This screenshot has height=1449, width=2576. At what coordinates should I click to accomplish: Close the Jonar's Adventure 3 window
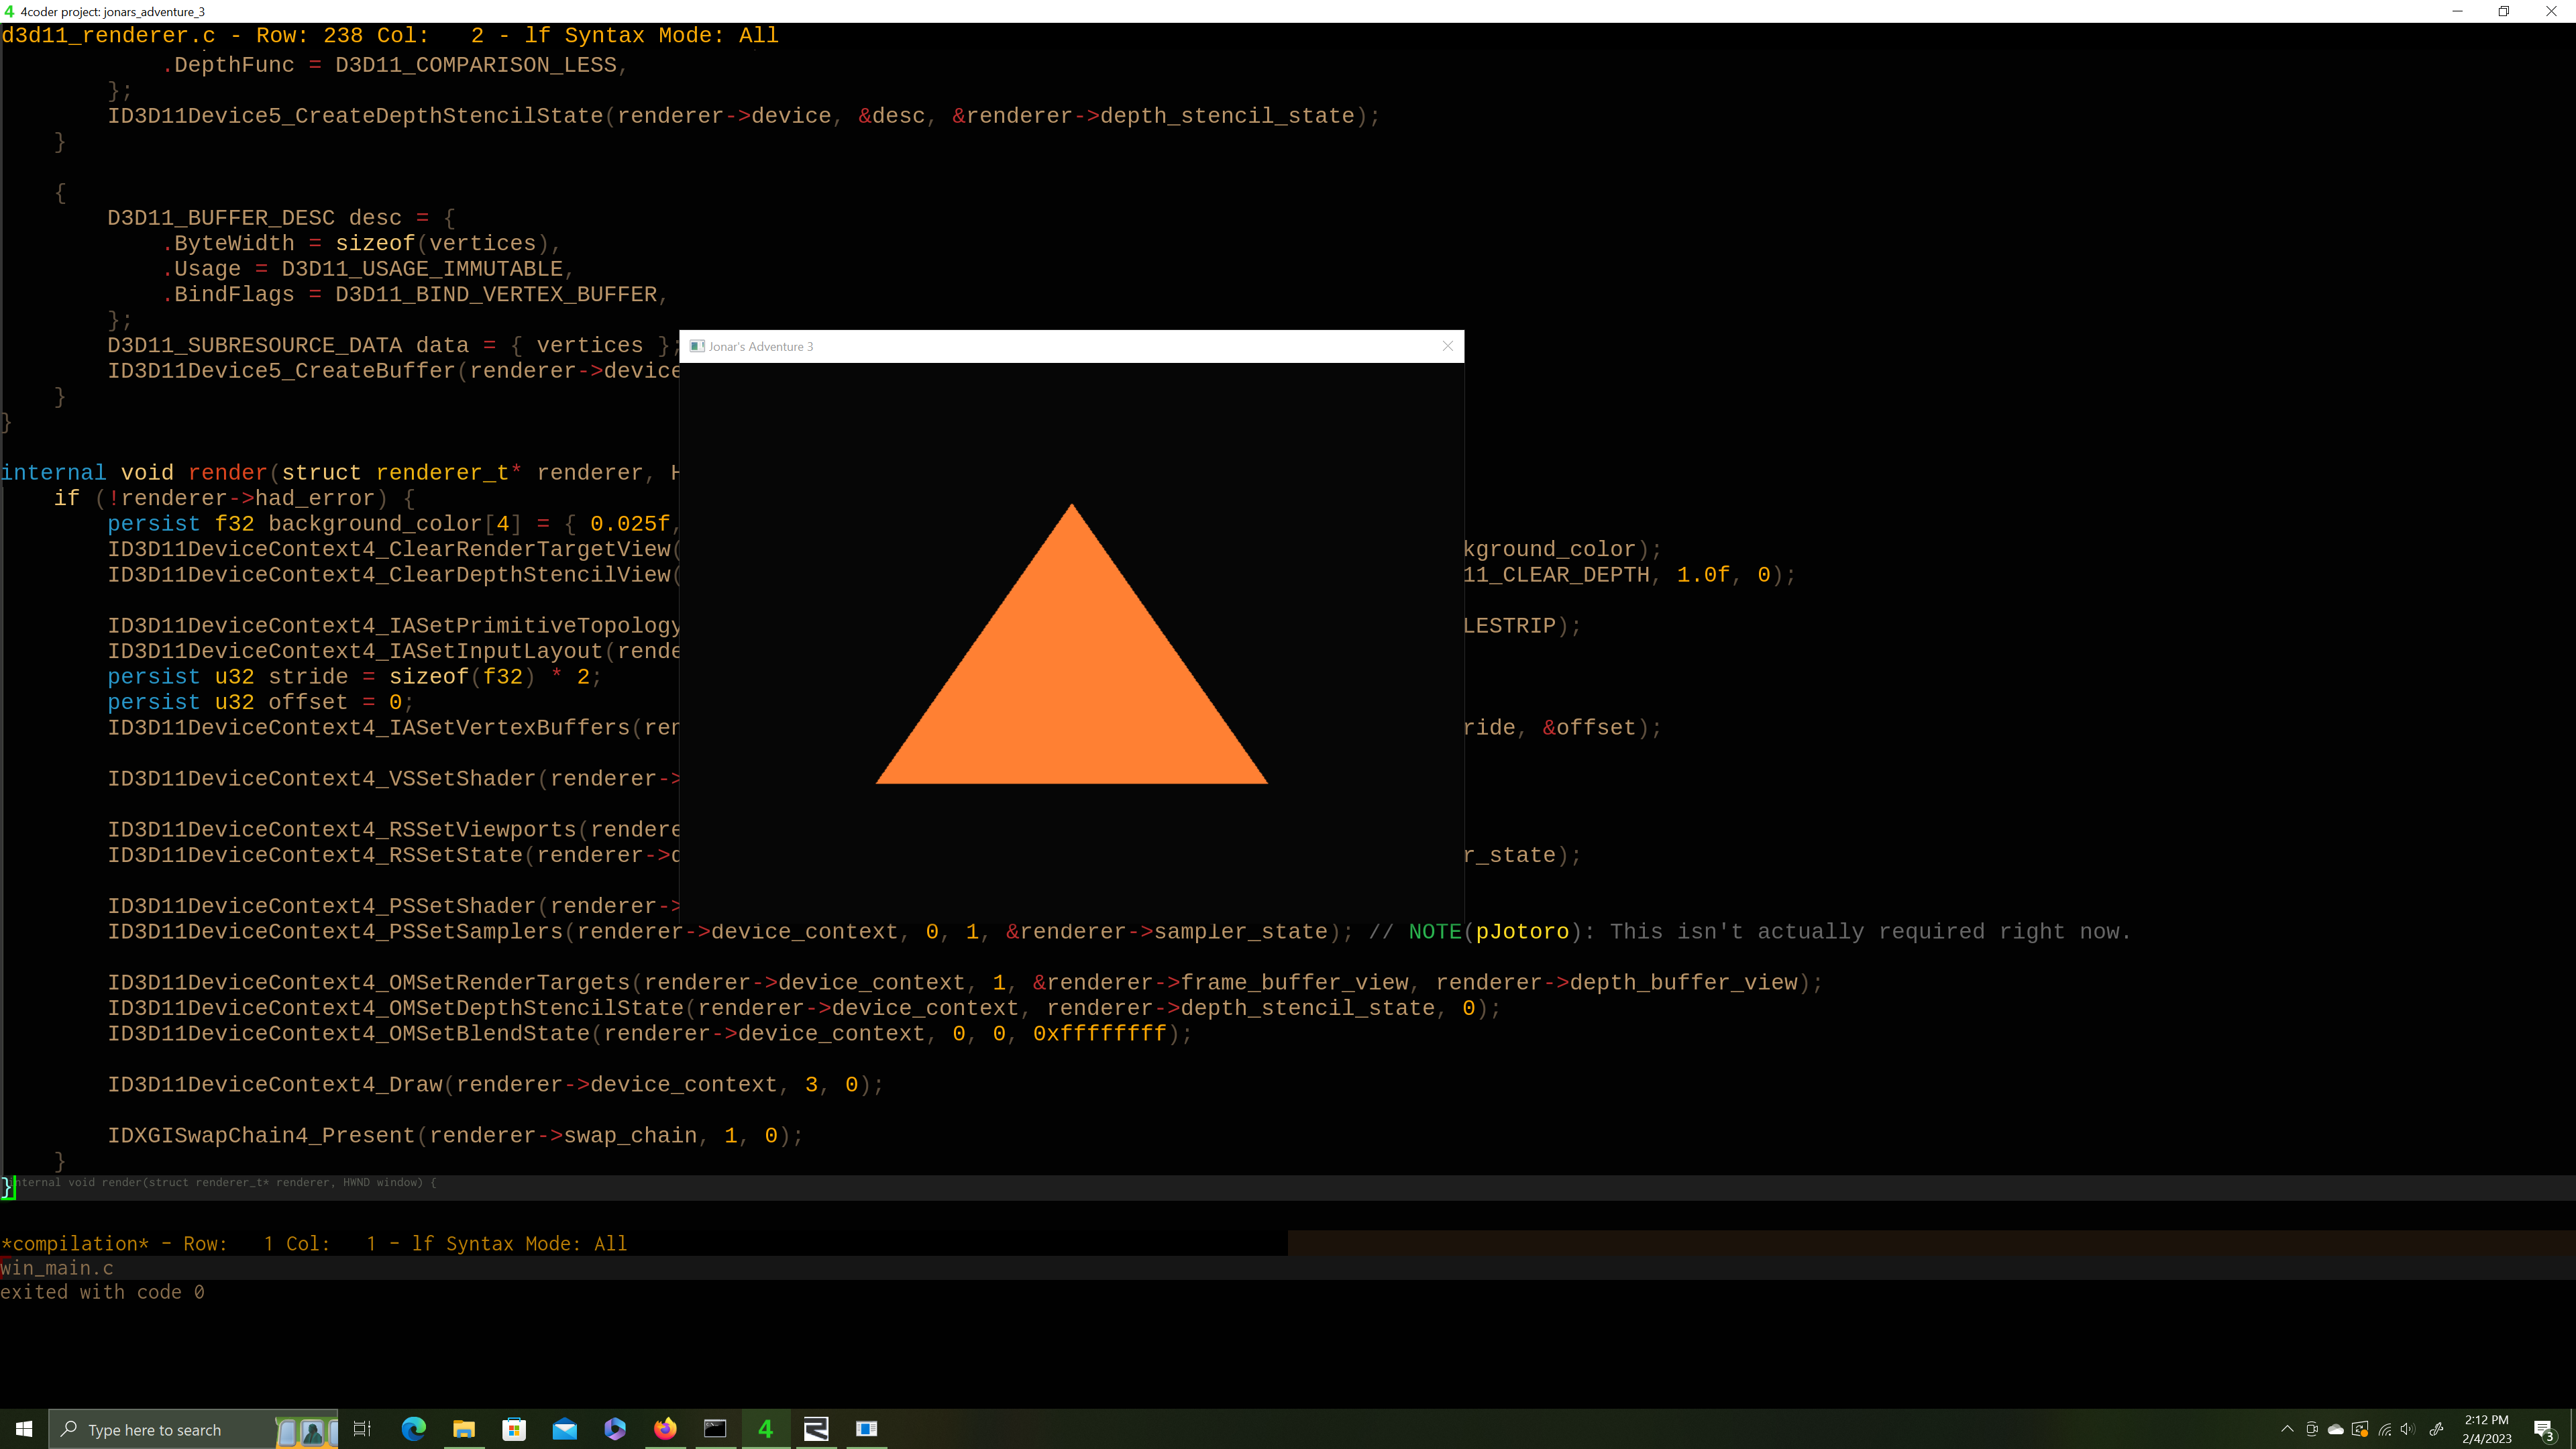pyautogui.click(x=1447, y=346)
